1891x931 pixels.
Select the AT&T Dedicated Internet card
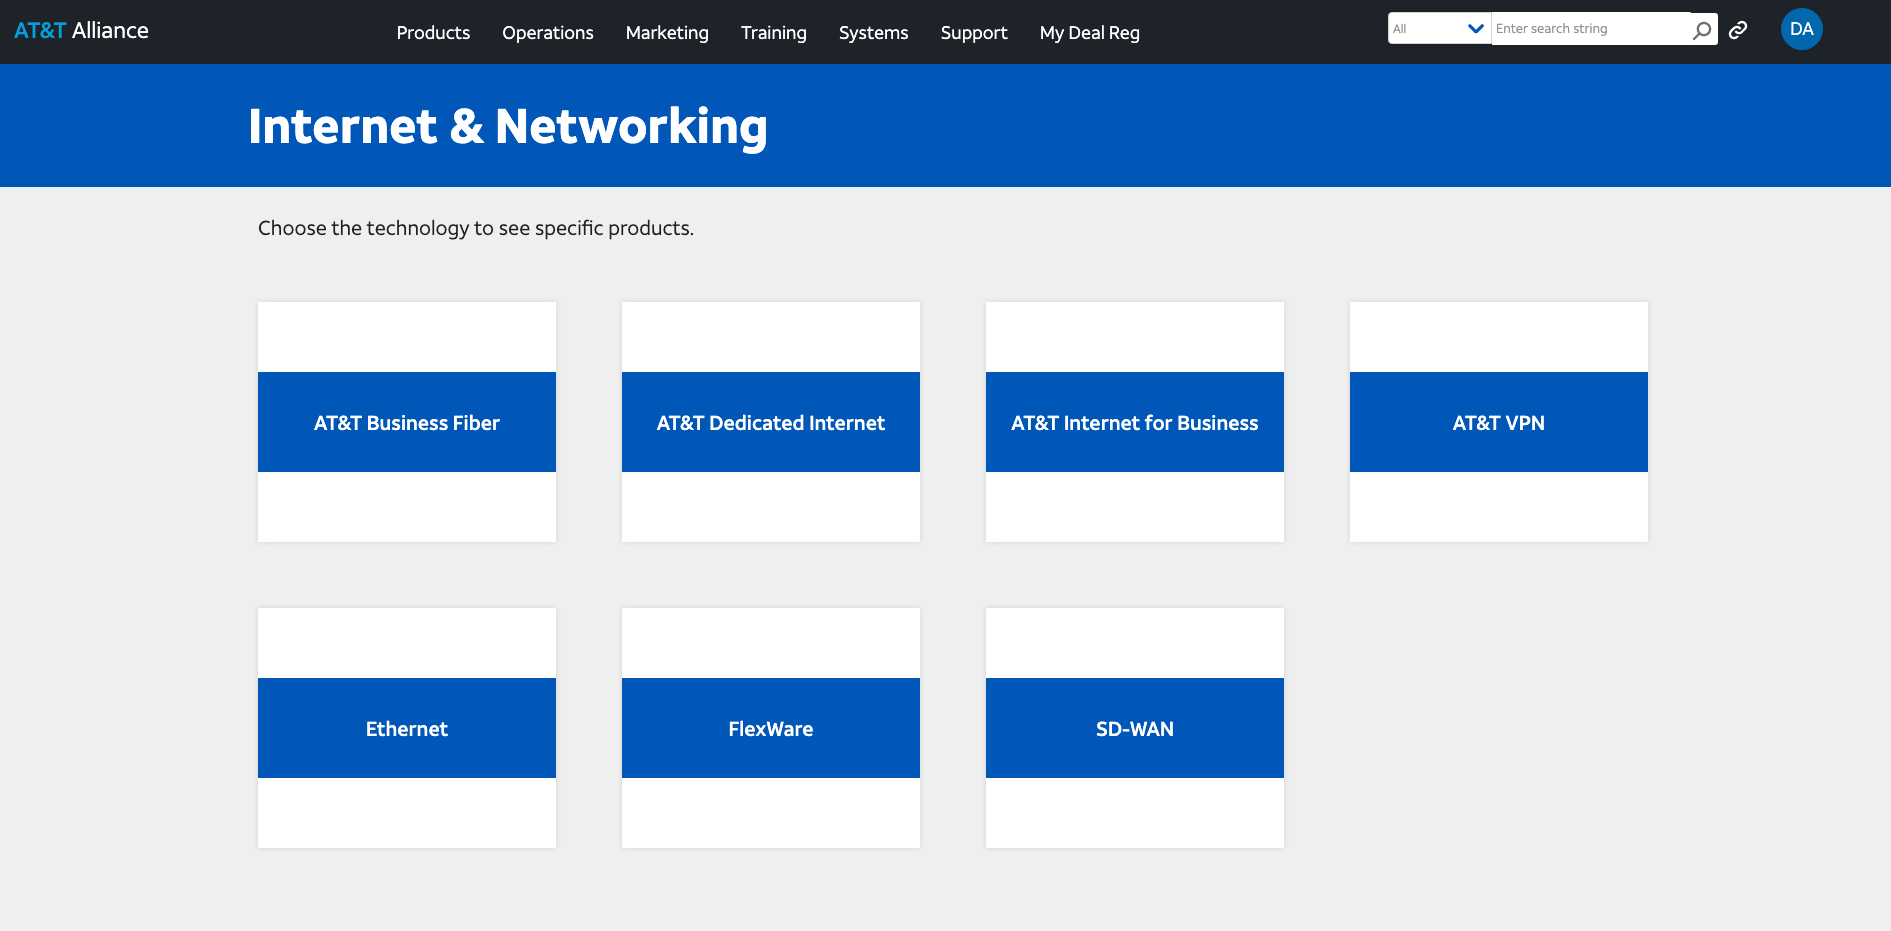[771, 422]
